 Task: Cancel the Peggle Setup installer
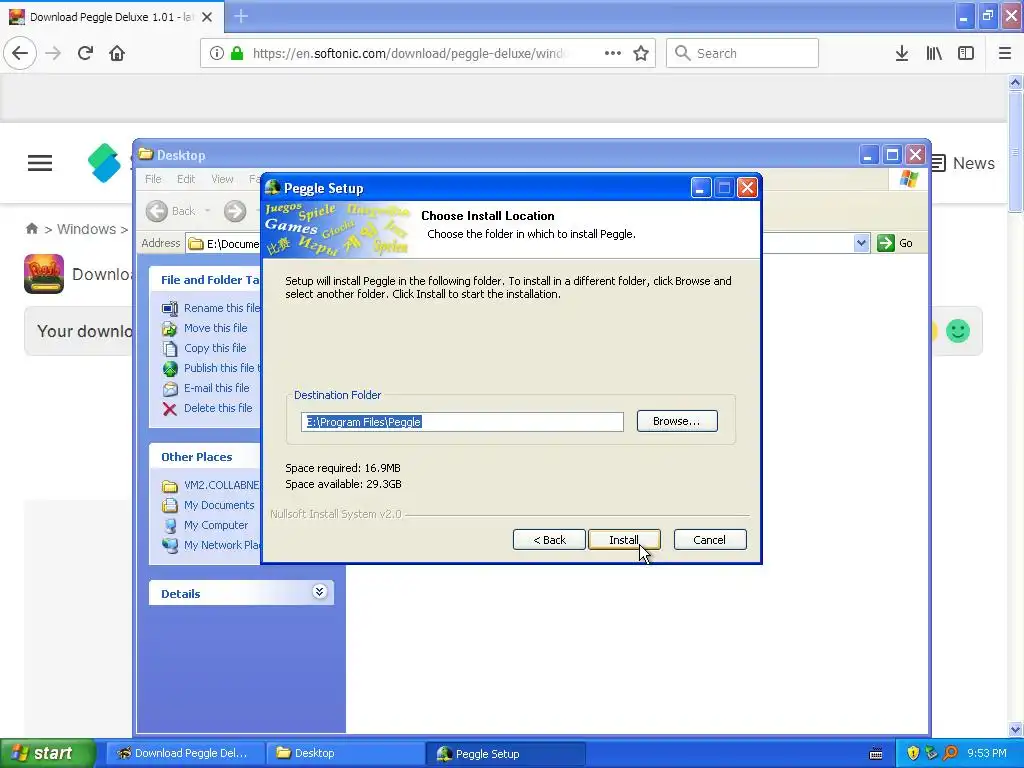(x=710, y=540)
